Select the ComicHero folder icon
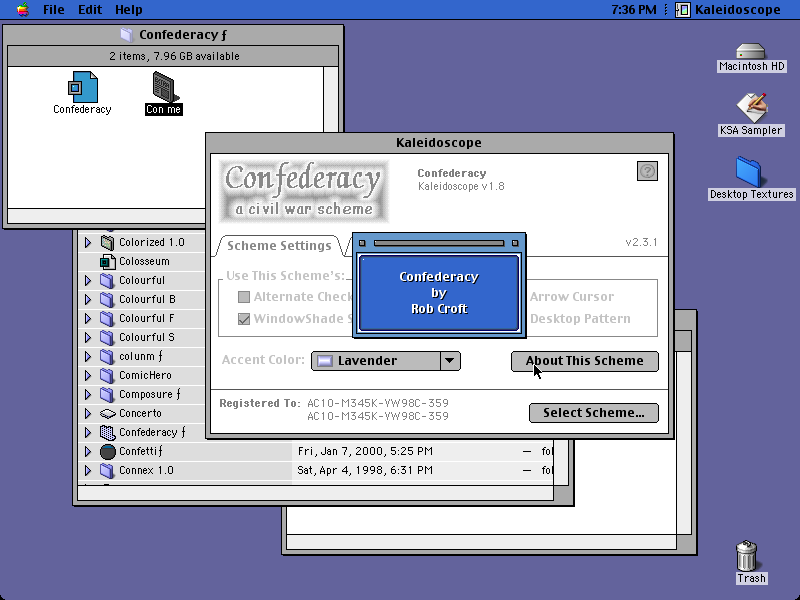The image size is (800, 600). tap(107, 376)
